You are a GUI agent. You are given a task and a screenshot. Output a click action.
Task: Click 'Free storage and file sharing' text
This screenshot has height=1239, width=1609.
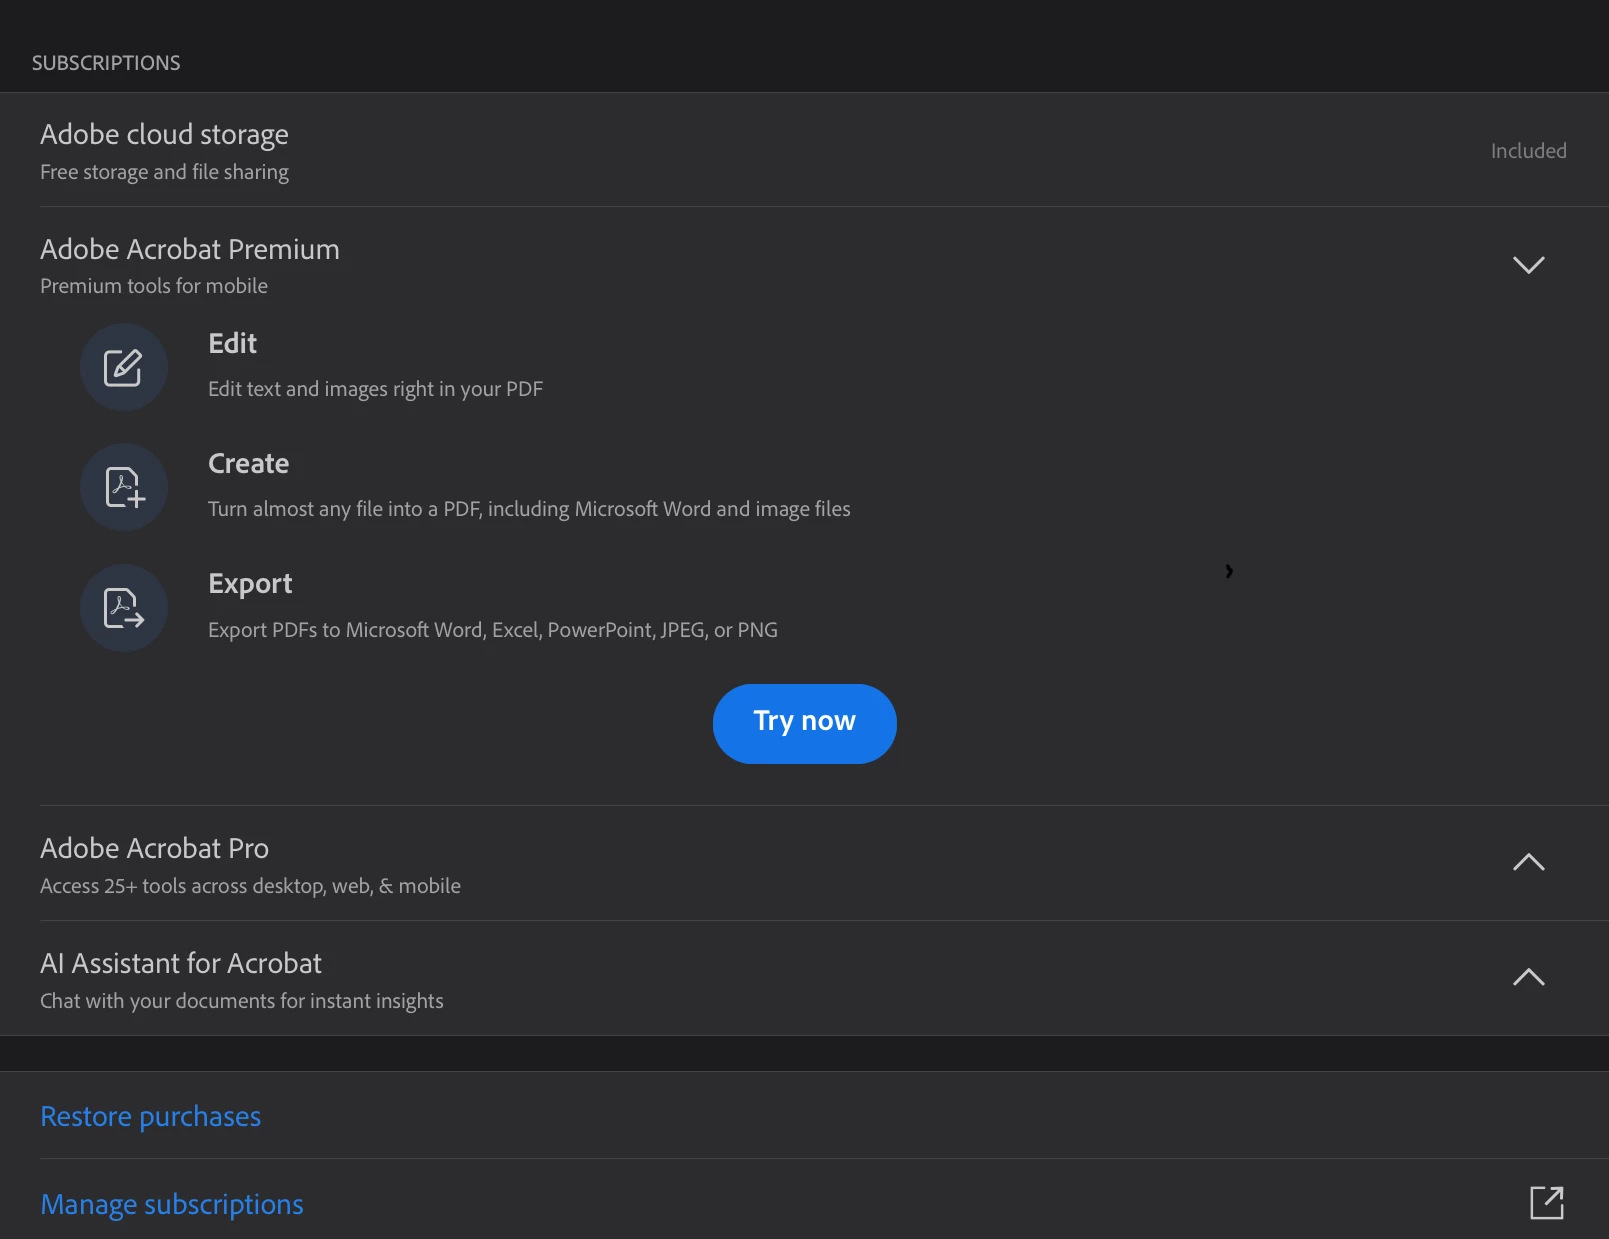click(x=164, y=172)
